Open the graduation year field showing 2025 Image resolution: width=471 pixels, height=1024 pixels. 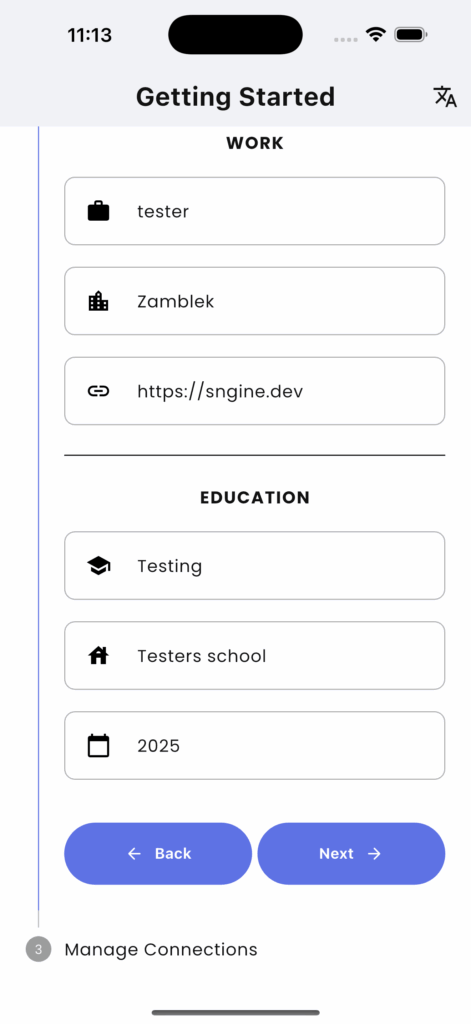point(255,746)
